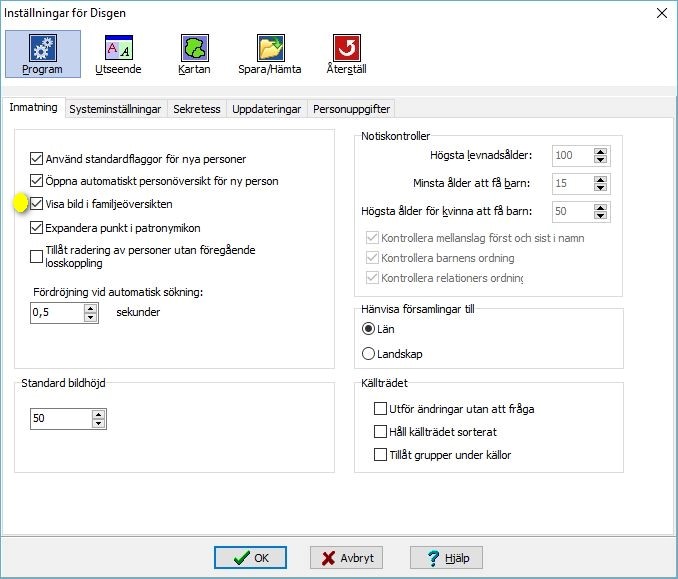
Task: Open help with the Hjälp button
Action: pos(446,557)
